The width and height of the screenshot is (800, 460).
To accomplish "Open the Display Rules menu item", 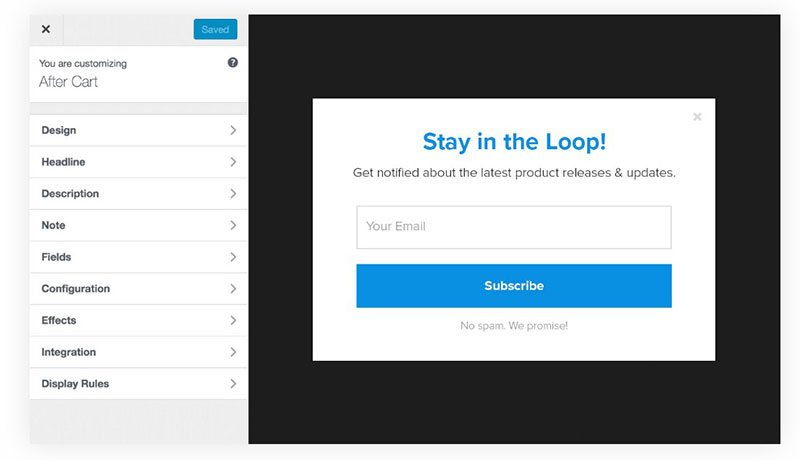I will [138, 384].
